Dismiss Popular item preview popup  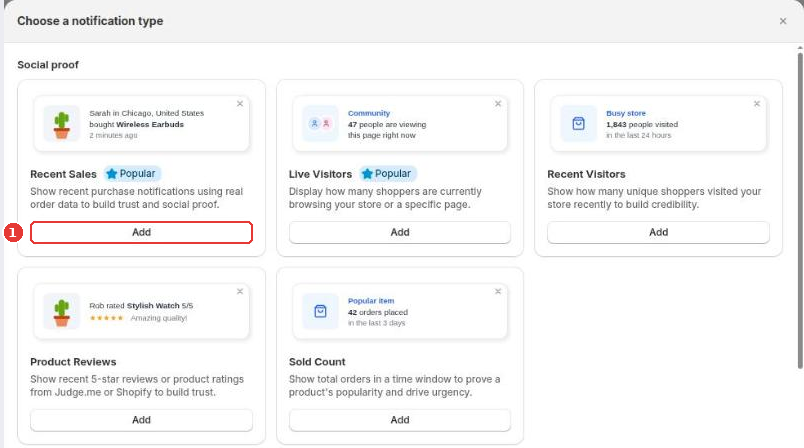tap(498, 291)
